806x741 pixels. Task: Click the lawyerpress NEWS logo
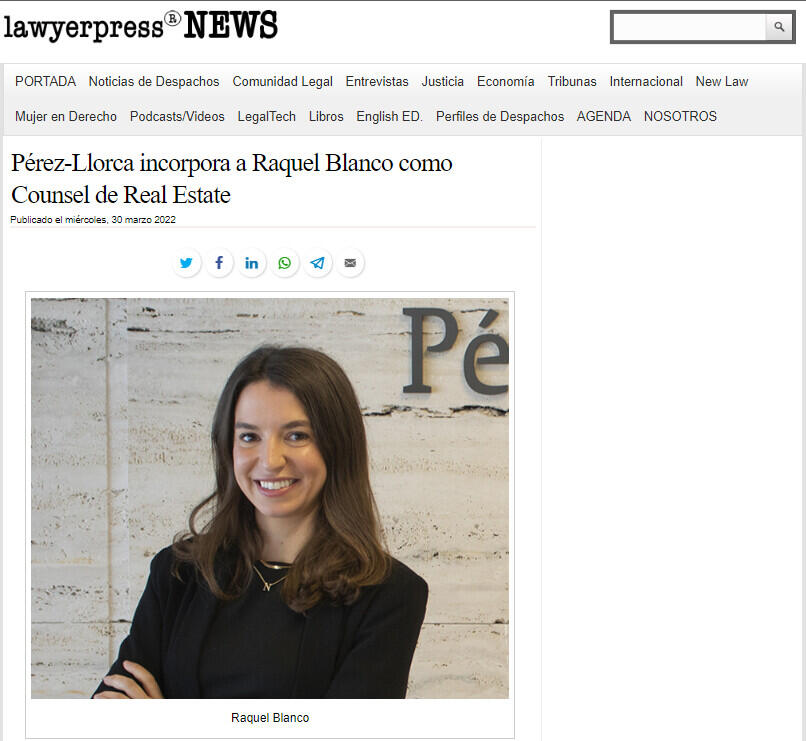[x=141, y=26]
